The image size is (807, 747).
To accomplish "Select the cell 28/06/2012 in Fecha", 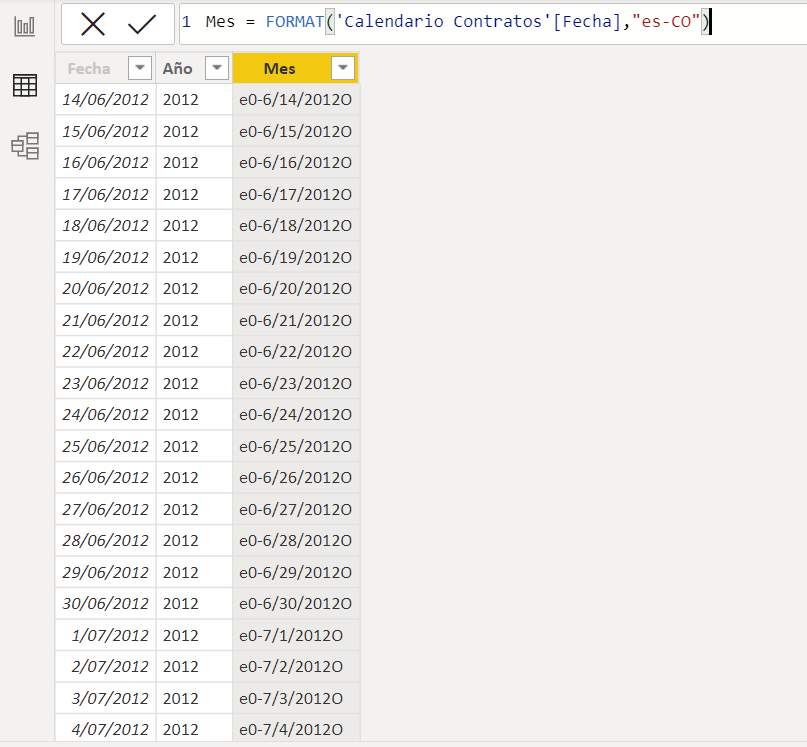I will pyautogui.click(x=105, y=541).
